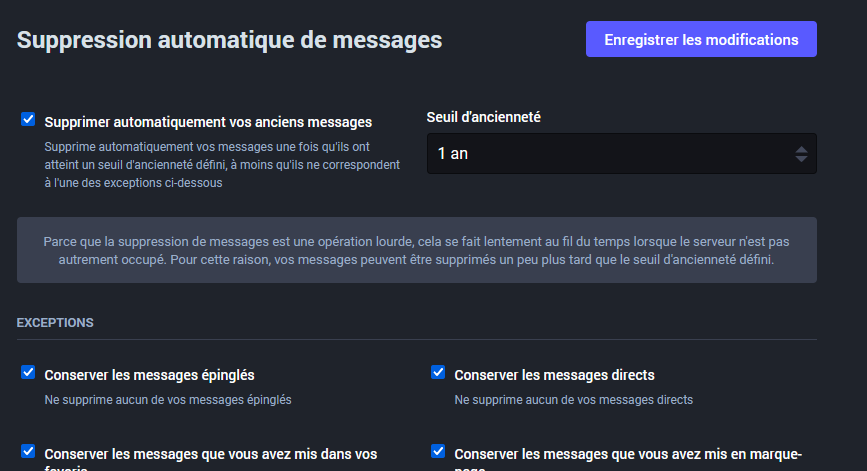867x471 pixels.
Task: Click the Conserver les messages épinglés label text
Action: [149, 375]
